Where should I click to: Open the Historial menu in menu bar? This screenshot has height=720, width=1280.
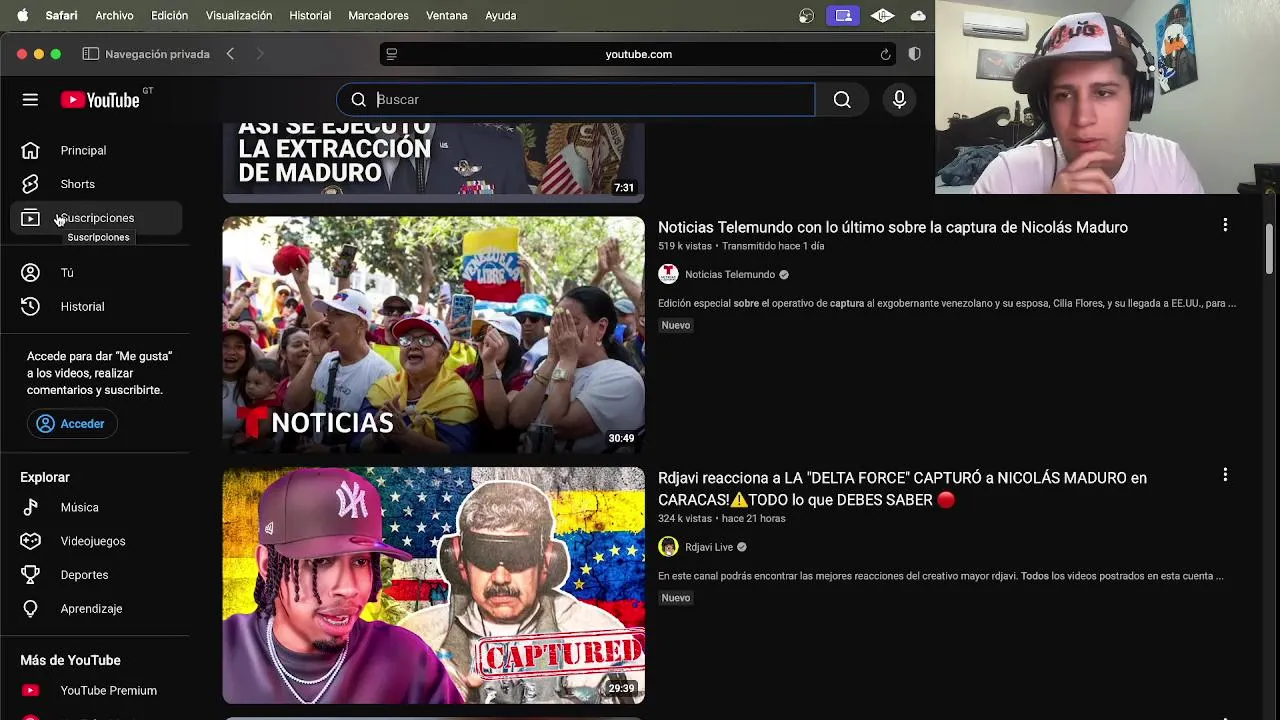310,15
